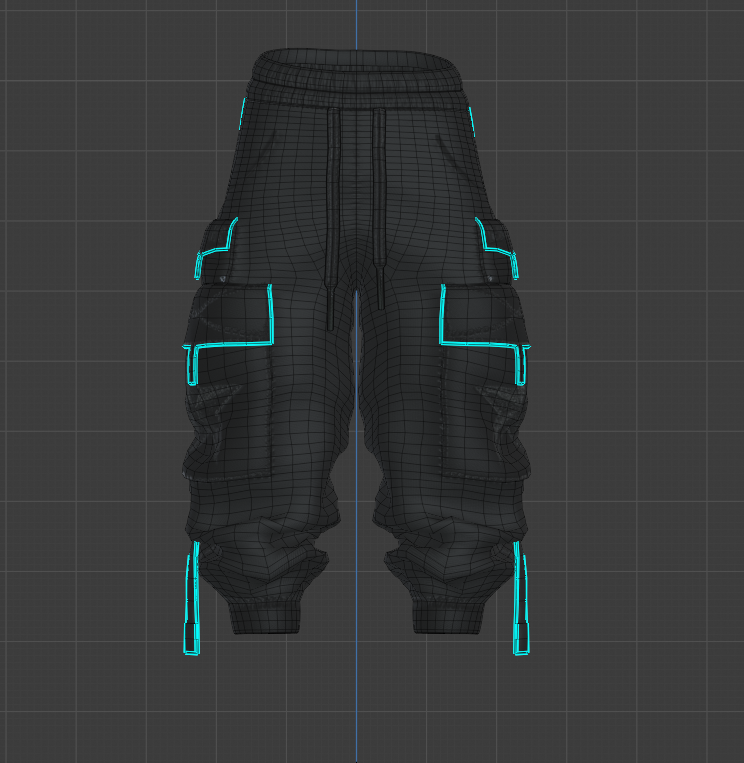Select the large cargo pocket flap on left leg
Viewport: 744px width, 763px height.
point(229,314)
